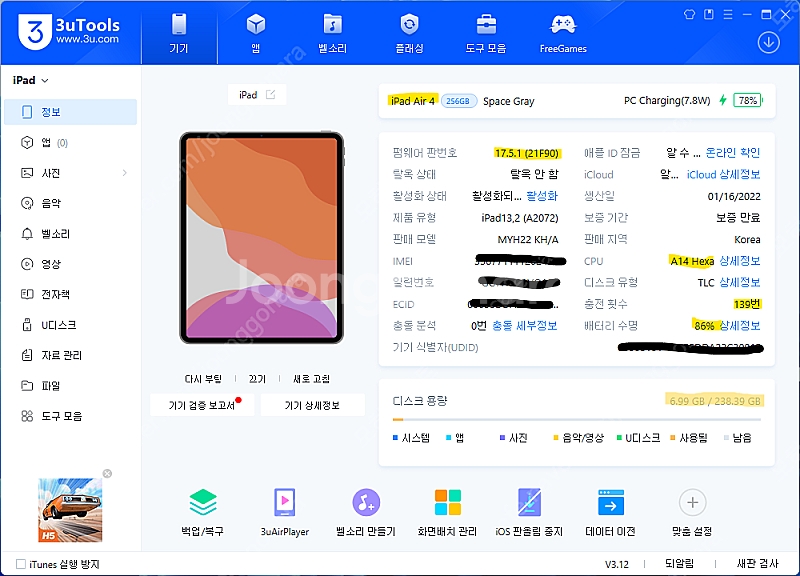Click the skin T-shirt icon in title bar

click(x=689, y=14)
